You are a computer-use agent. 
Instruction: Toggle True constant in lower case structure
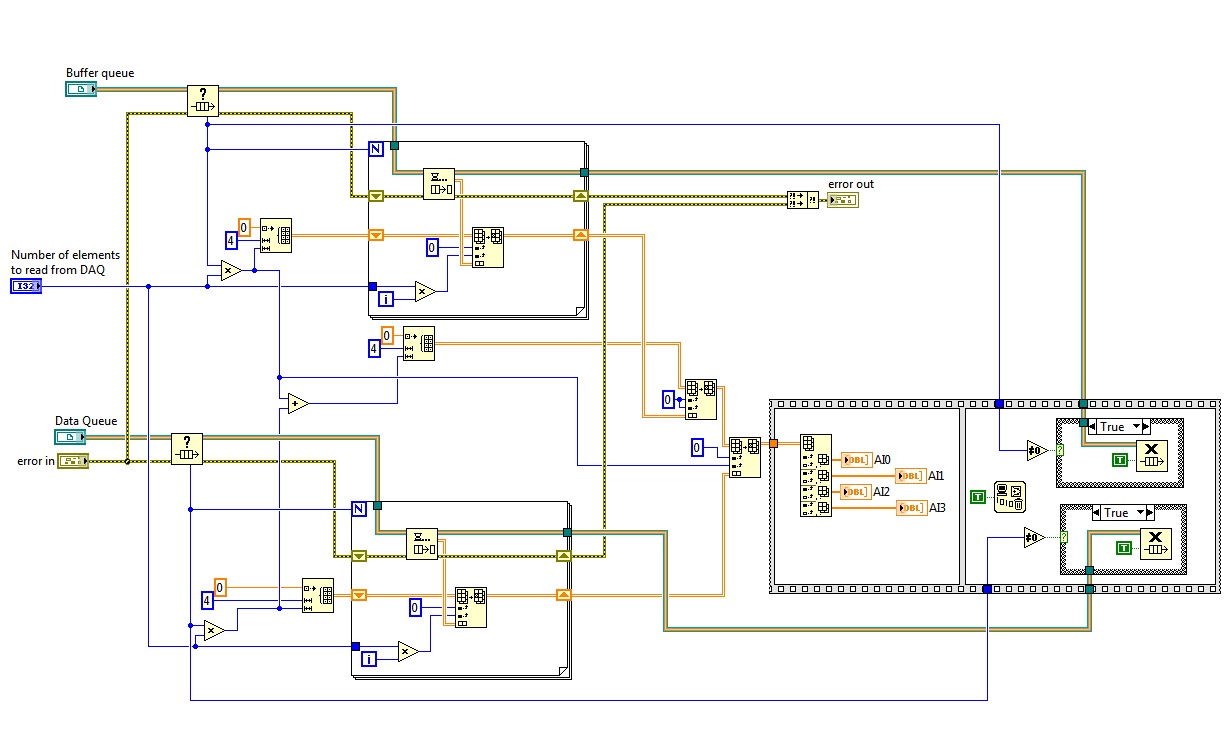coord(1123,547)
